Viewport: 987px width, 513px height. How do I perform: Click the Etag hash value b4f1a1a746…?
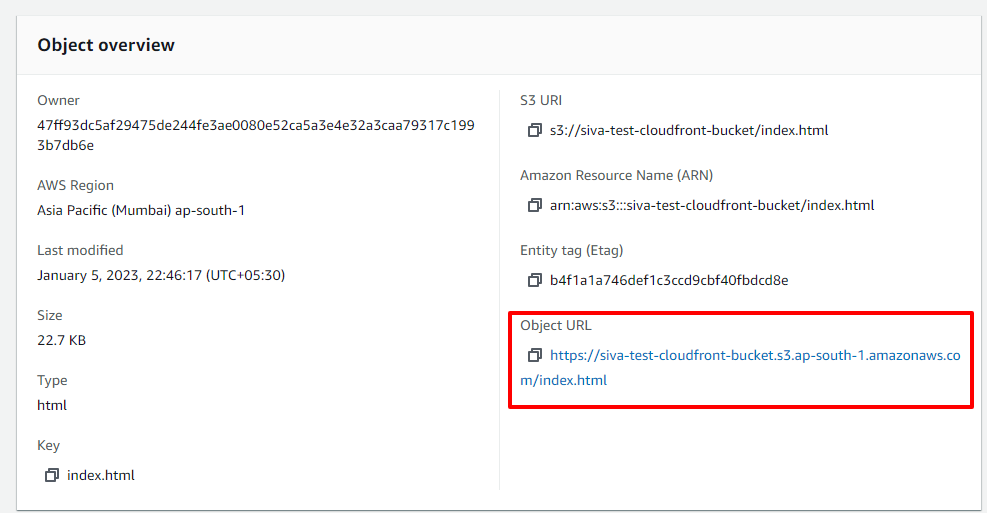[x=668, y=280]
